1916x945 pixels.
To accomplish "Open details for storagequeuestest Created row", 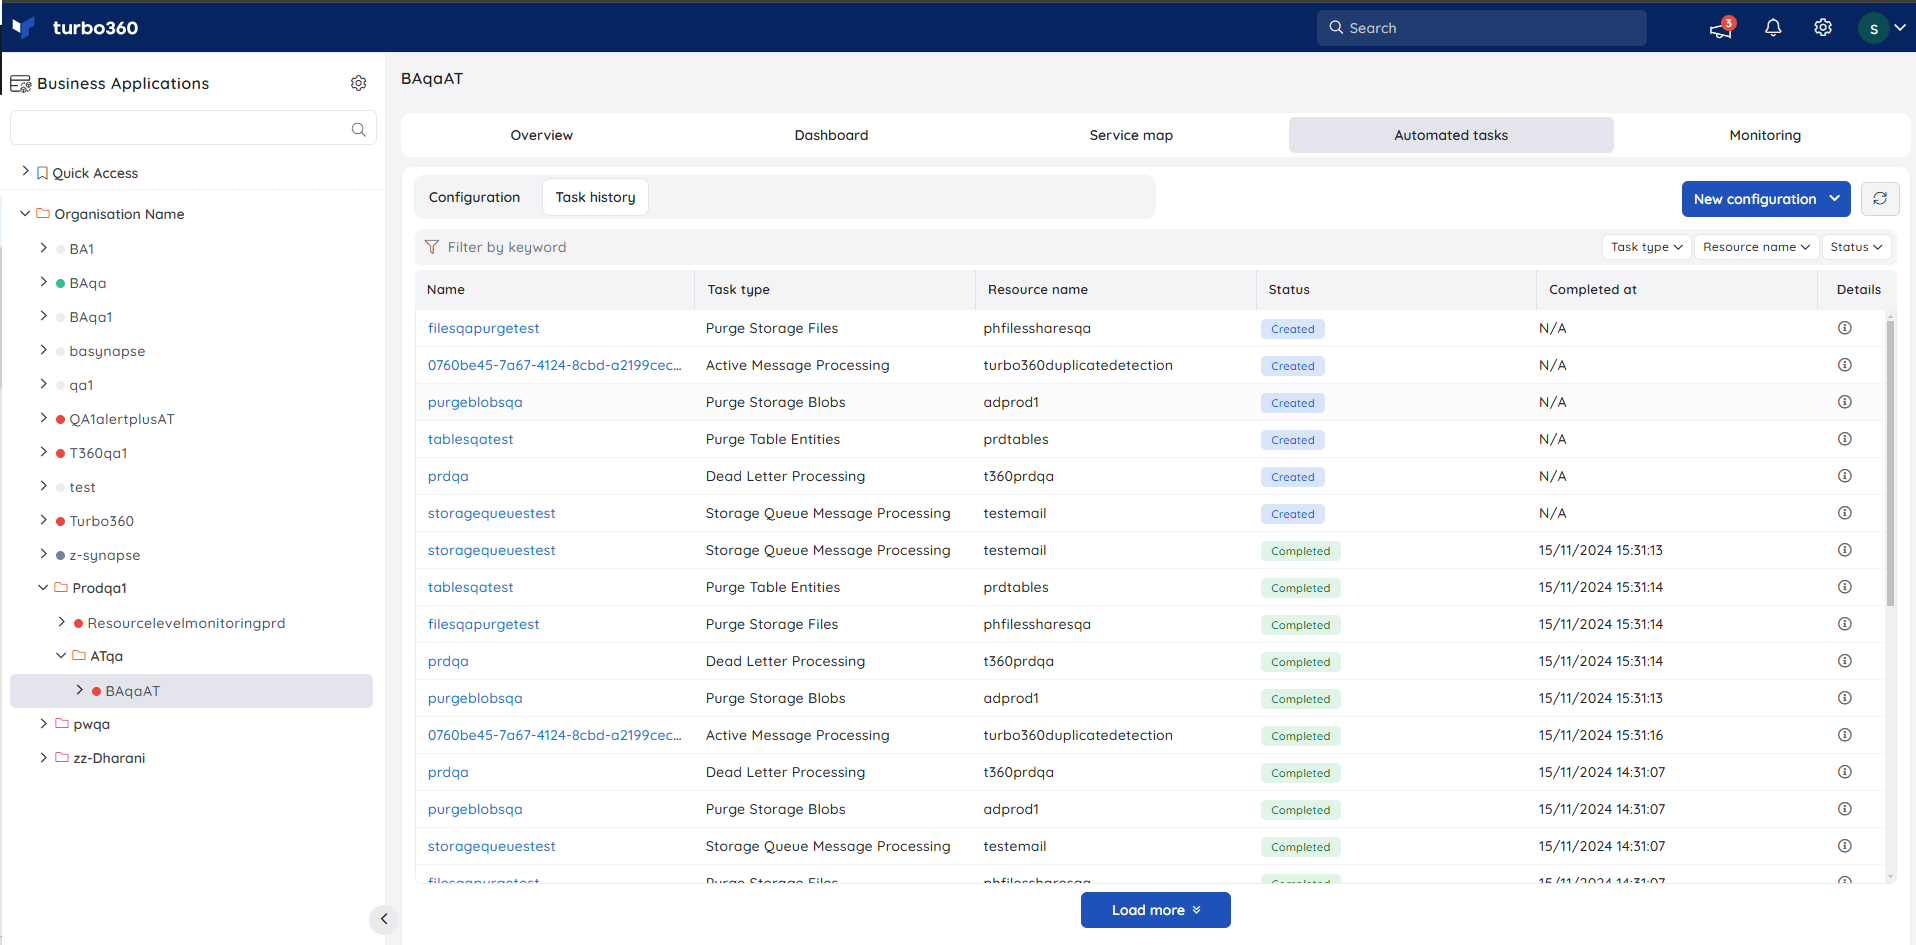I will (x=1845, y=513).
